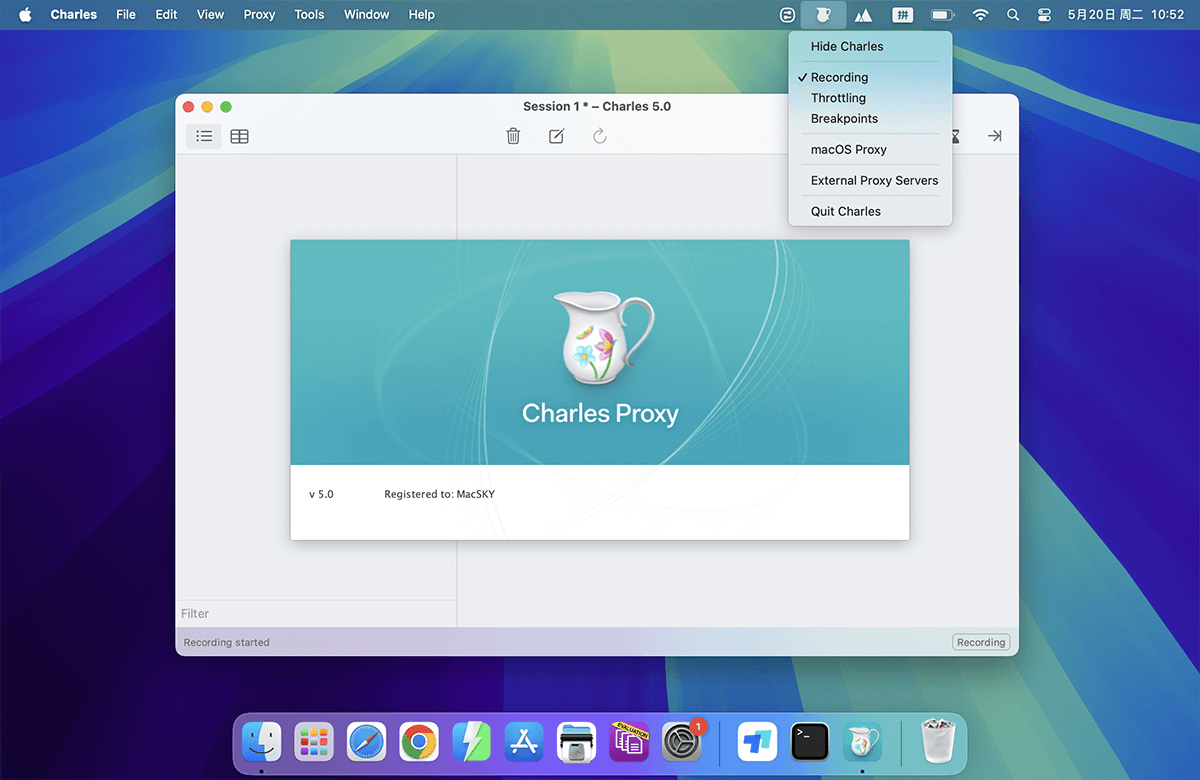Click the repeat request circular arrow icon
Image resolution: width=1200 pixels, height=780 pixels.
click(600, 136)
